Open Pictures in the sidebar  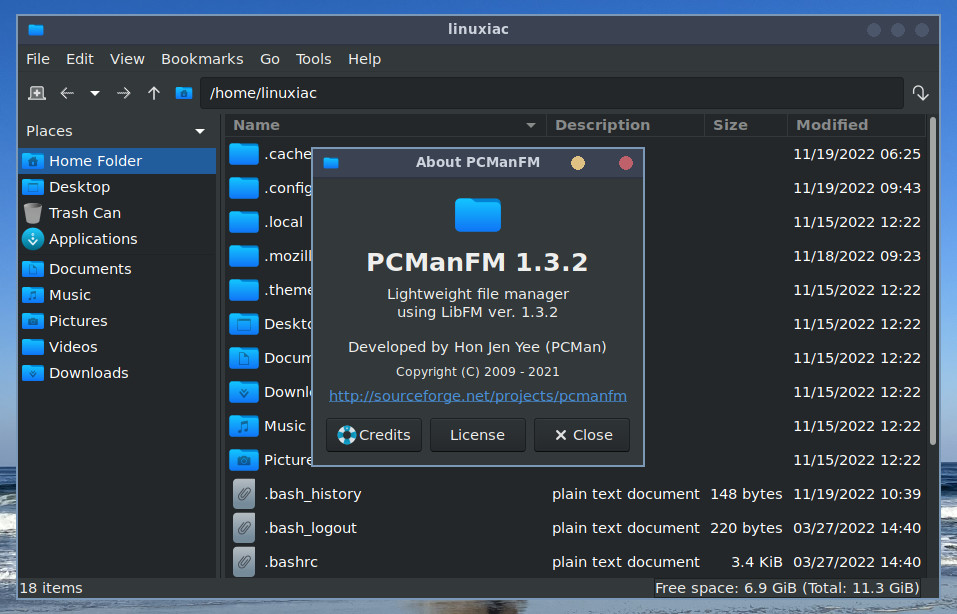(117, 320)
